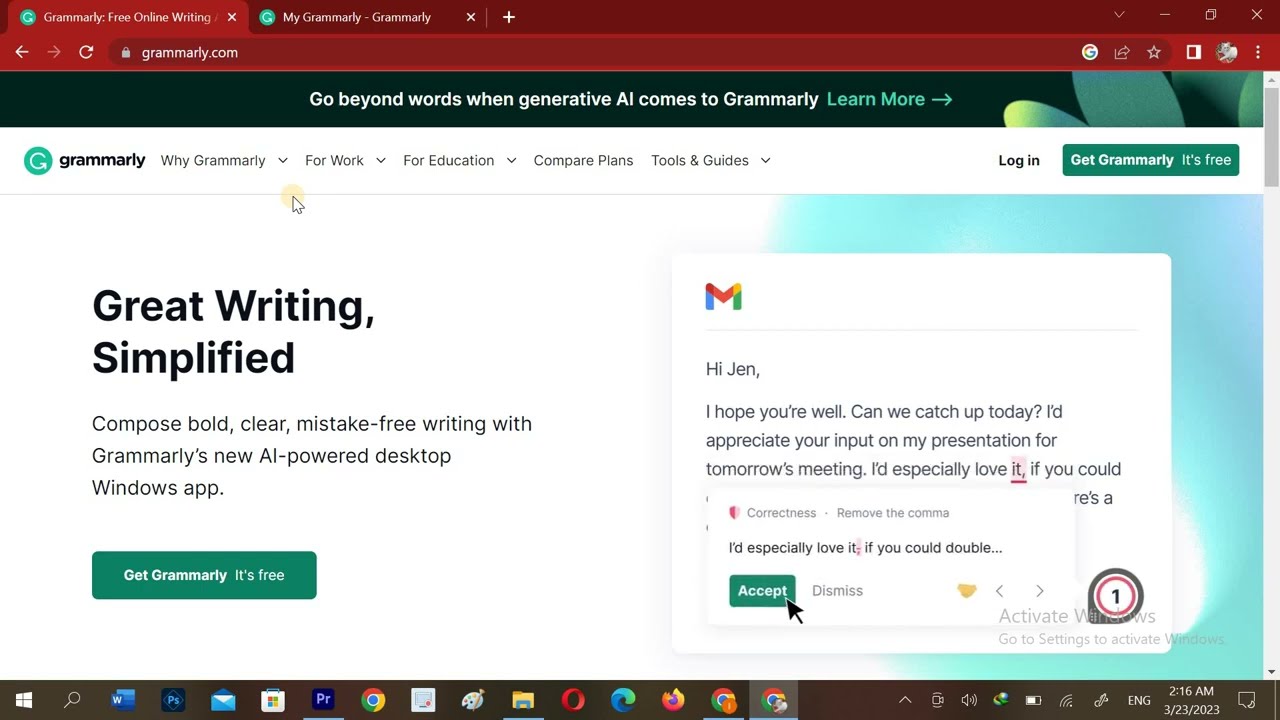1280x720 pixels.
Task: Open Windows notification center
Action: pyautogui.click(x=1247, y=700)
